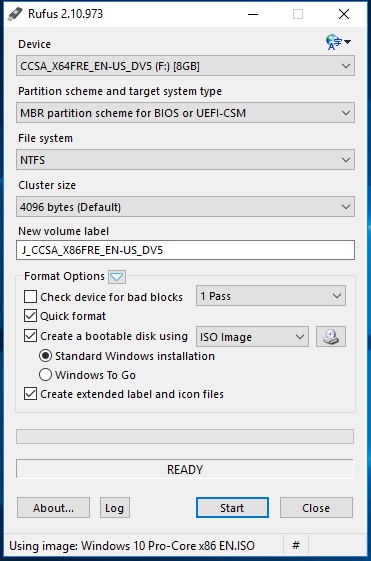Collapse the Format Options advanced arrow
Screen dimensions: 371x561
pos(117,277)
